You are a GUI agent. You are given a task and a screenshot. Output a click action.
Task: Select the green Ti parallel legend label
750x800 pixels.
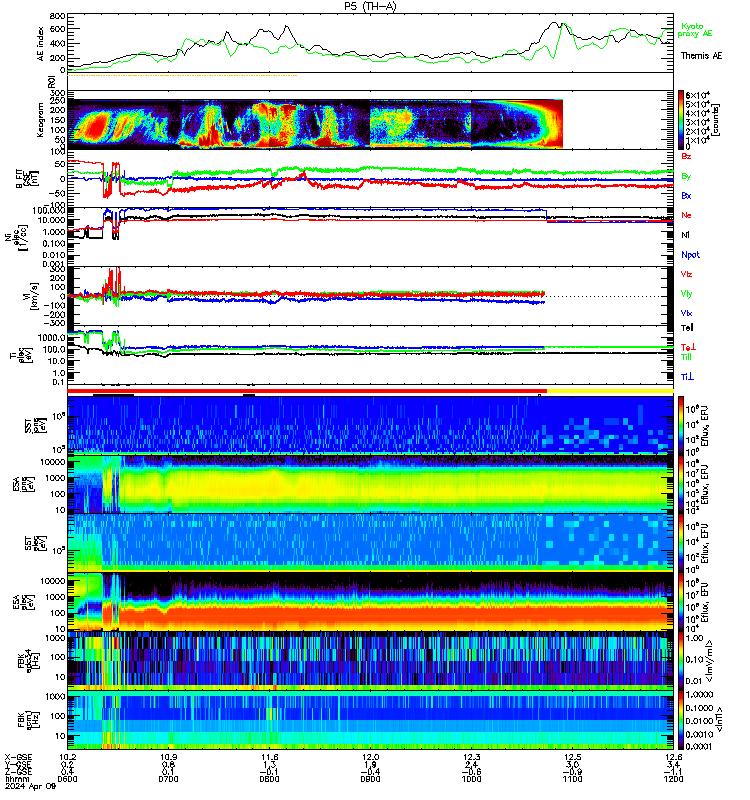687,357
